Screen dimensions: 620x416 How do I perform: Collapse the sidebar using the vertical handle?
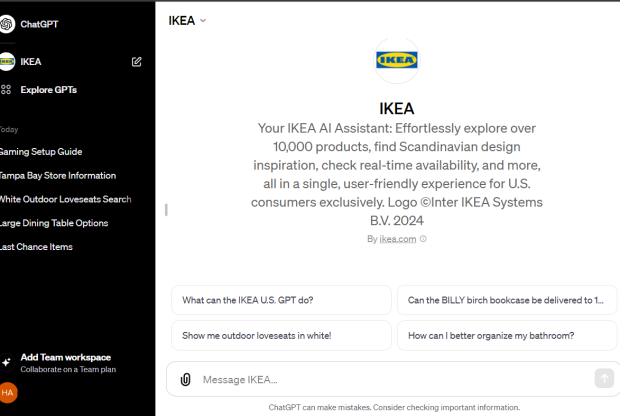click(166, 210)
